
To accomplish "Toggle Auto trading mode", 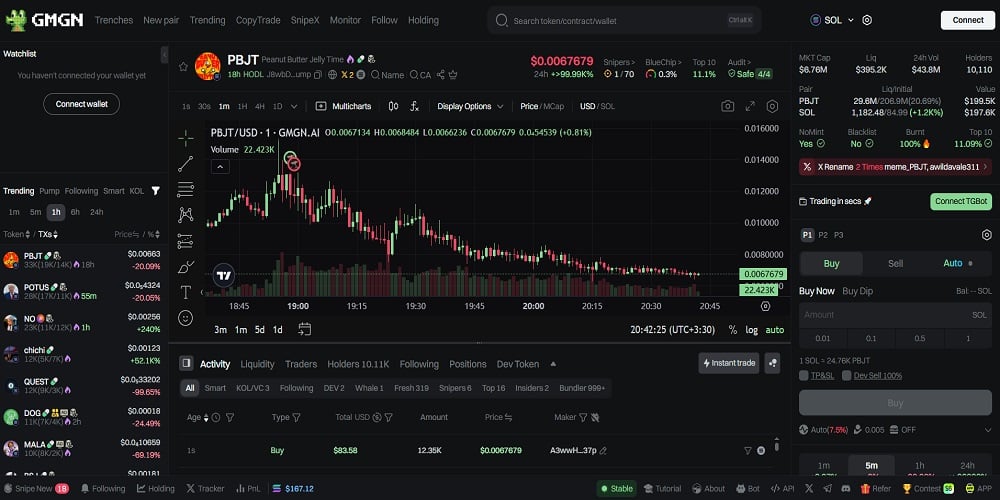I will (957, 263).
